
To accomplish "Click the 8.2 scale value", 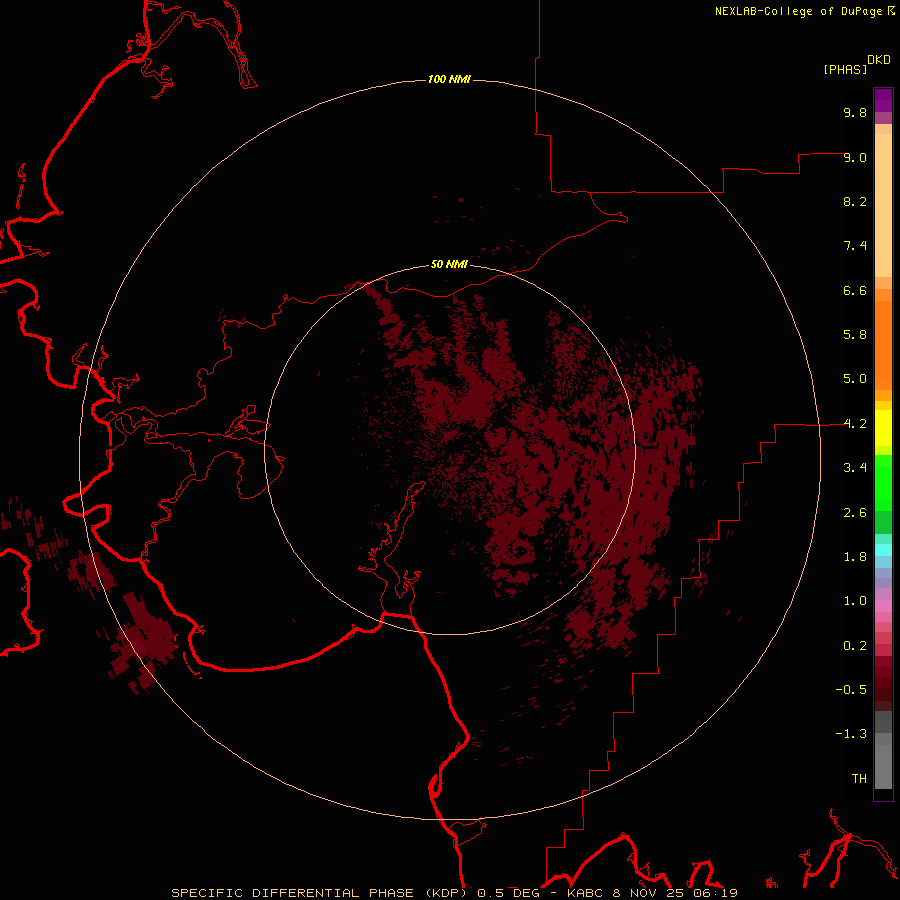I will (x=855, y=201).
